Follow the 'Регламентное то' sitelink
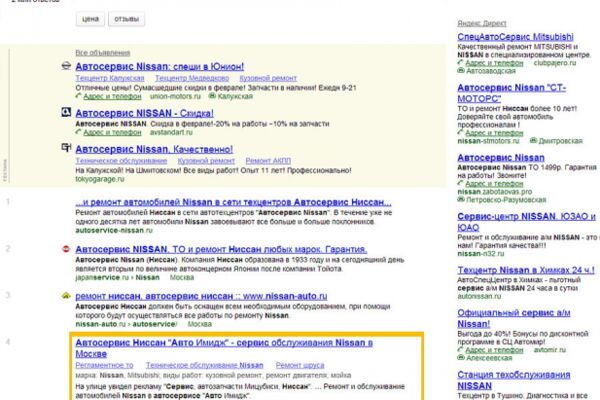The width and height of the screenshot is (600, 400). [104, 366]
